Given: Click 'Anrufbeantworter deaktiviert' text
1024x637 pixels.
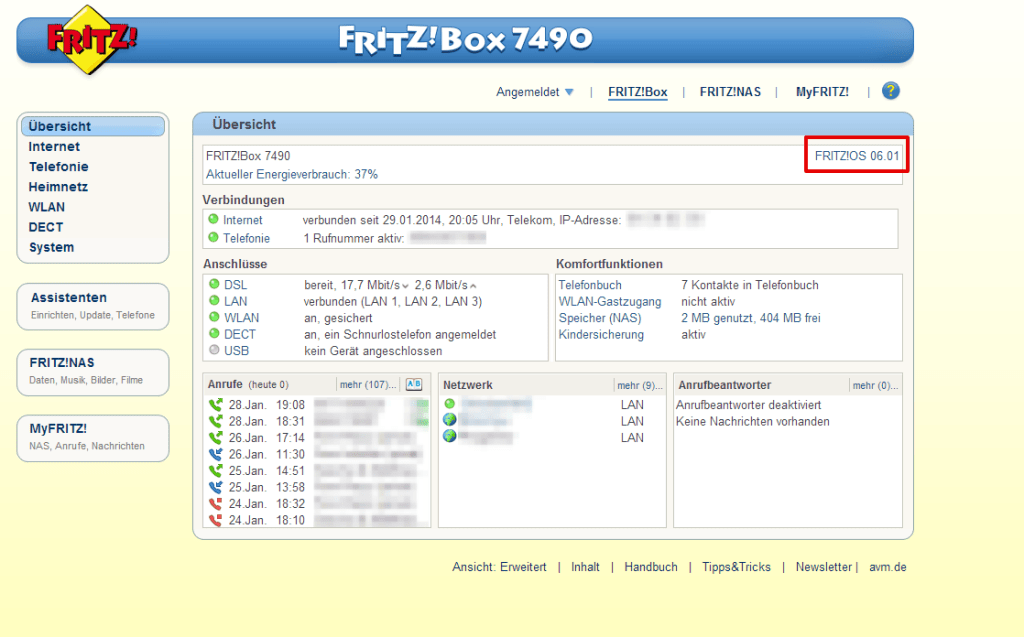Looking at the screenshot, I should tap(748, 405).
